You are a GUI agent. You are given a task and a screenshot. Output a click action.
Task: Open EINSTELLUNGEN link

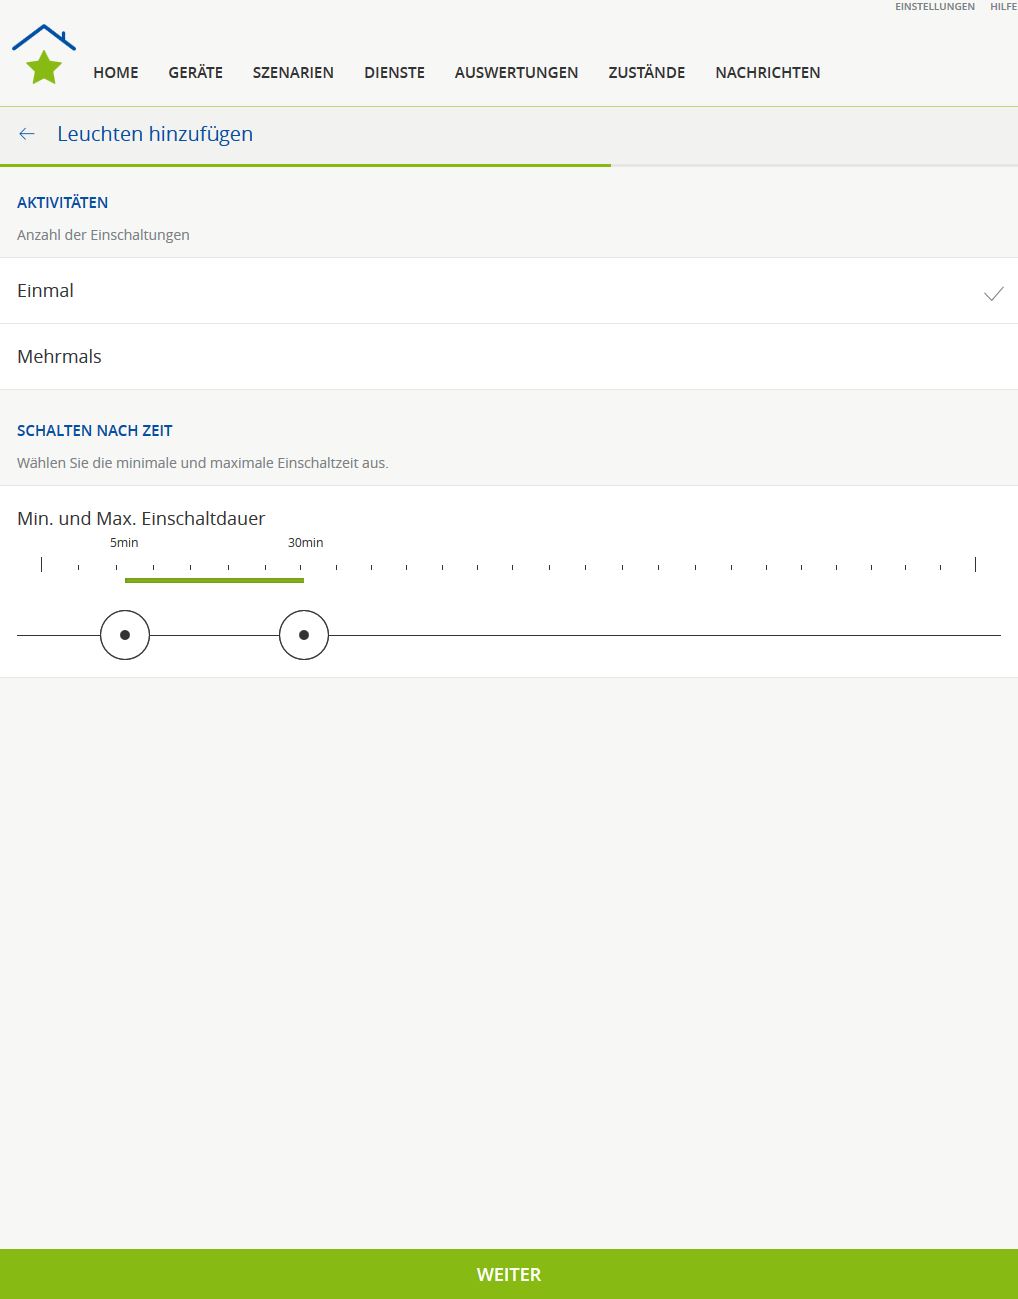(934, 7)
